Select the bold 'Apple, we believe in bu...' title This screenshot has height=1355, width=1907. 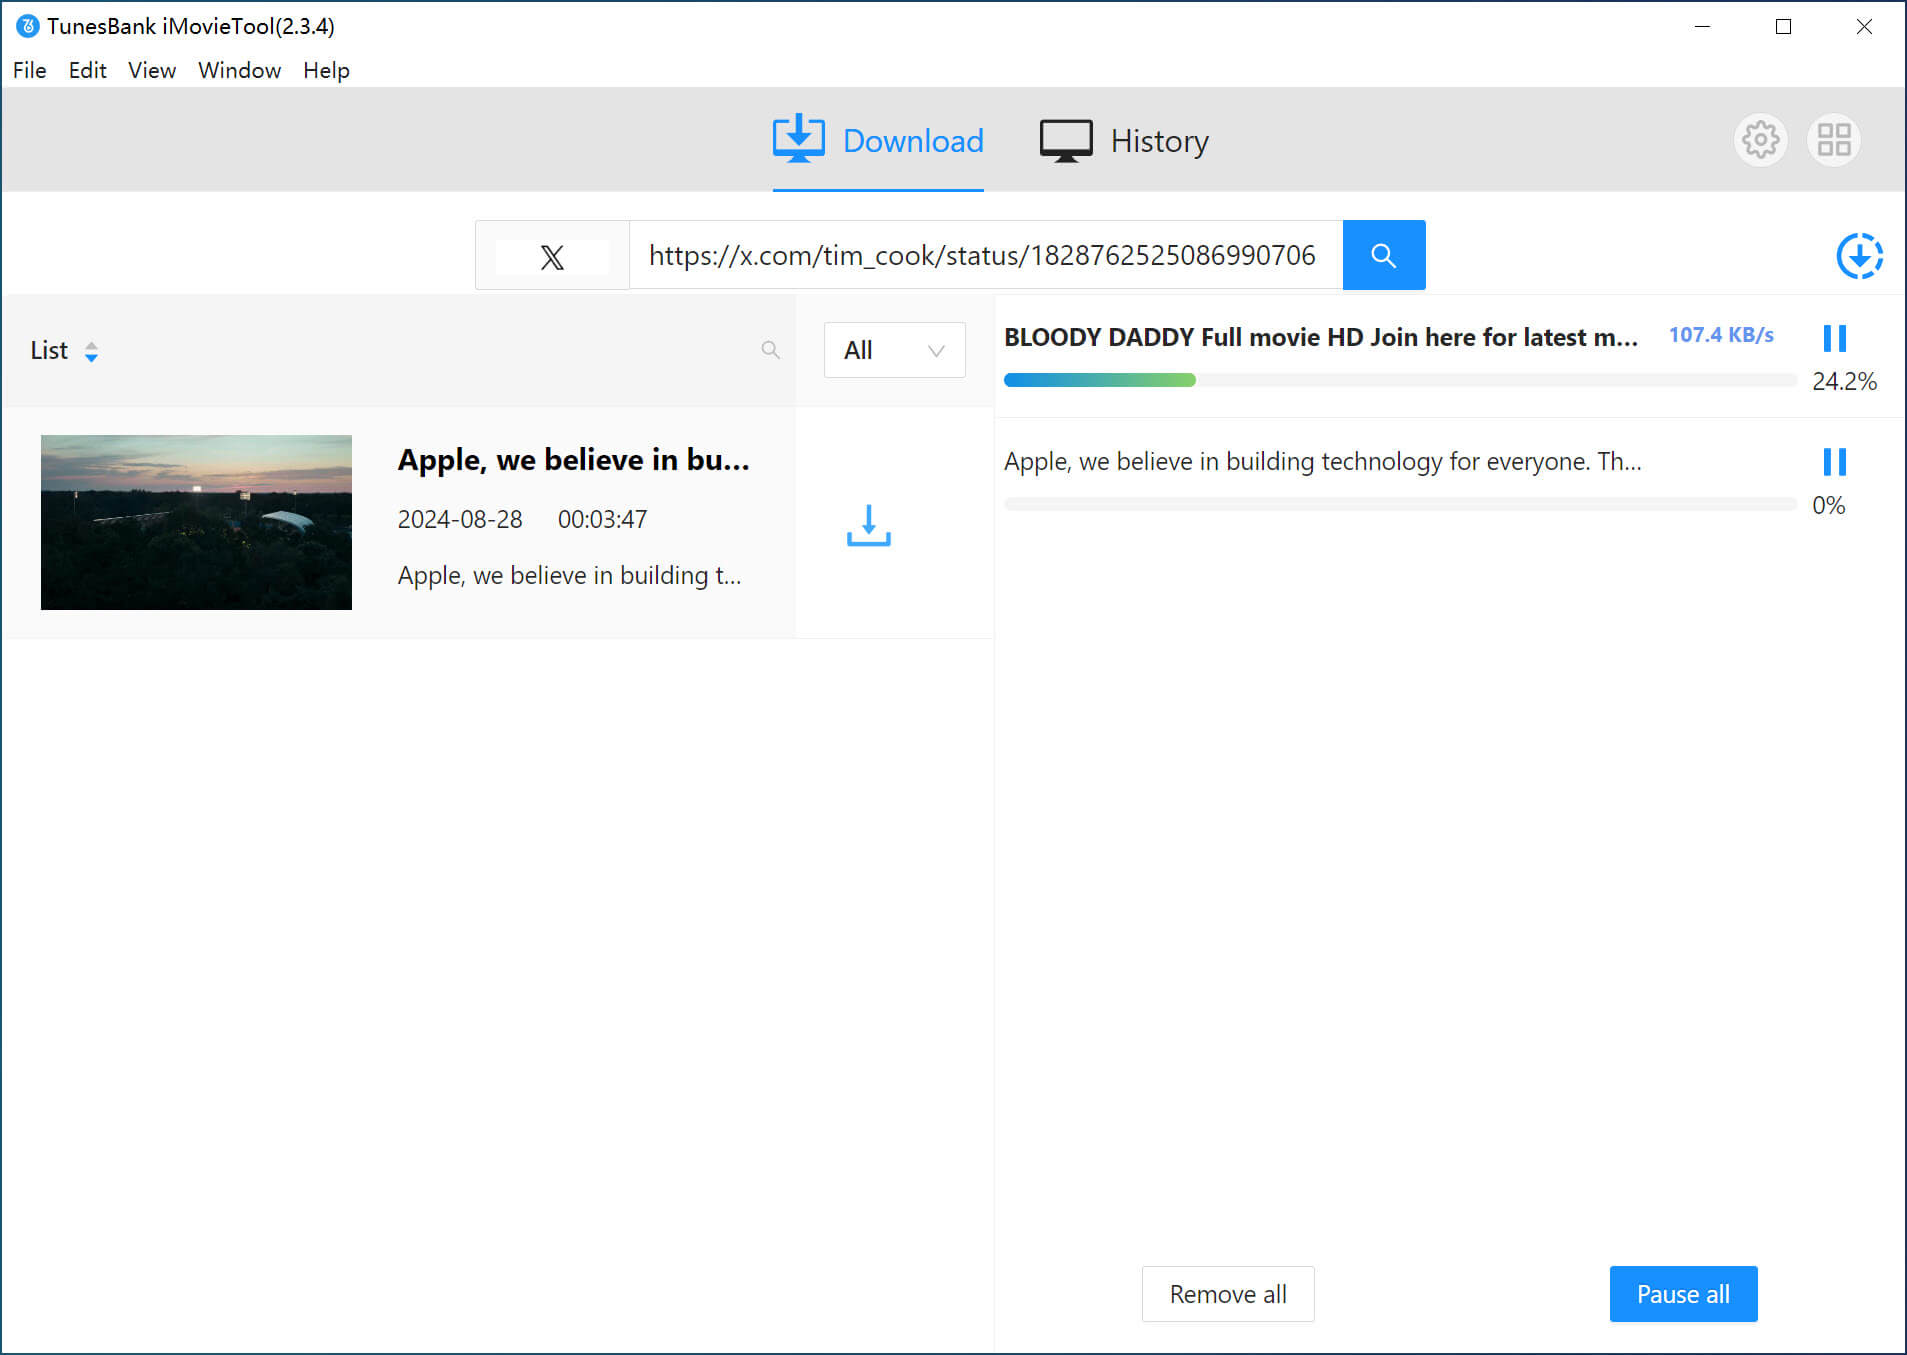573,460
